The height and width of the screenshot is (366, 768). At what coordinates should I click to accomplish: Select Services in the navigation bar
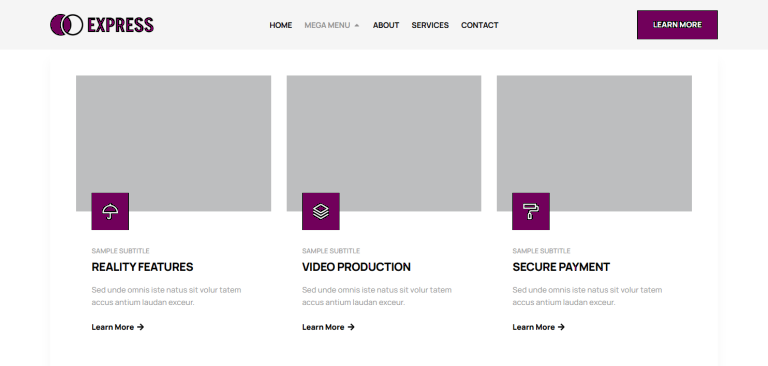pyautogui.click(x=430, y=25)
